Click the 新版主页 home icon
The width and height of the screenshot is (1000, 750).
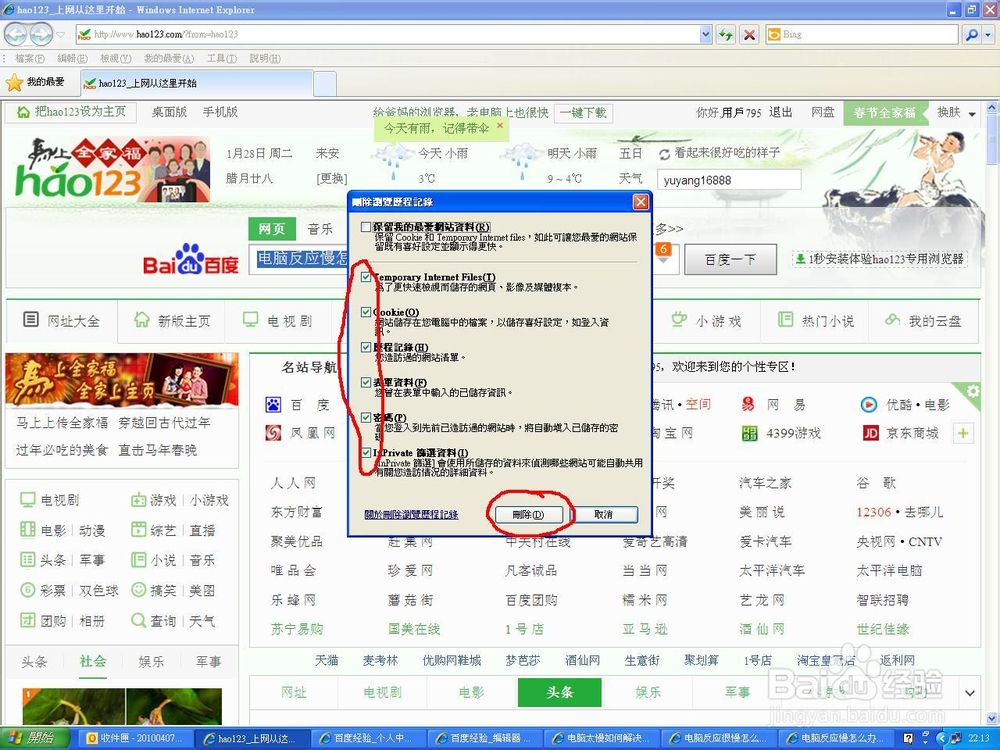pos(142,320)
